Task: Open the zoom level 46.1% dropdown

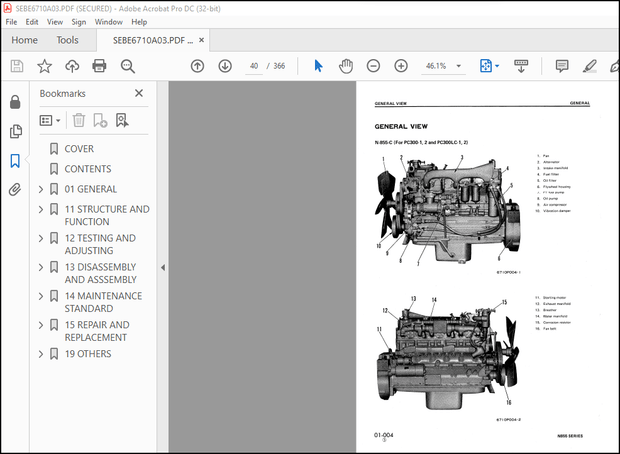Action: click(459, 66)
